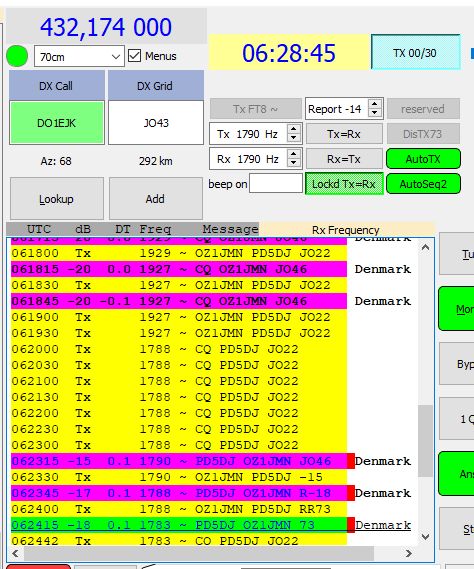Increase the Report value spinner
The image size is (474, 569).
[375, 104]
